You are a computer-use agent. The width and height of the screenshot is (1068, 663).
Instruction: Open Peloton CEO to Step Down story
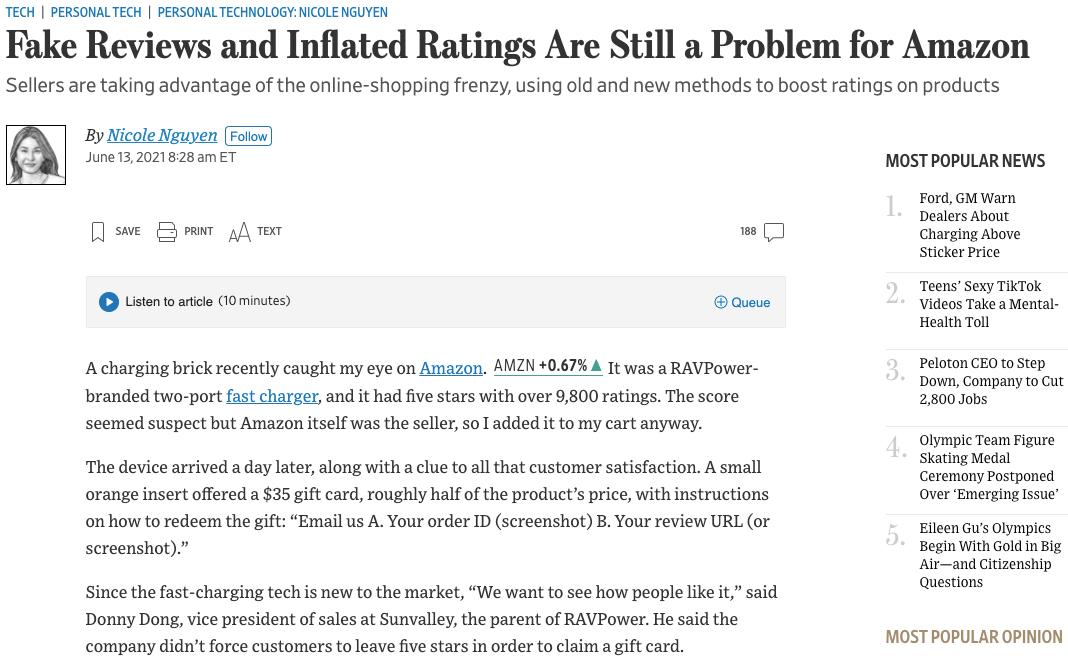pyautogui.click(x=991, y=380)
